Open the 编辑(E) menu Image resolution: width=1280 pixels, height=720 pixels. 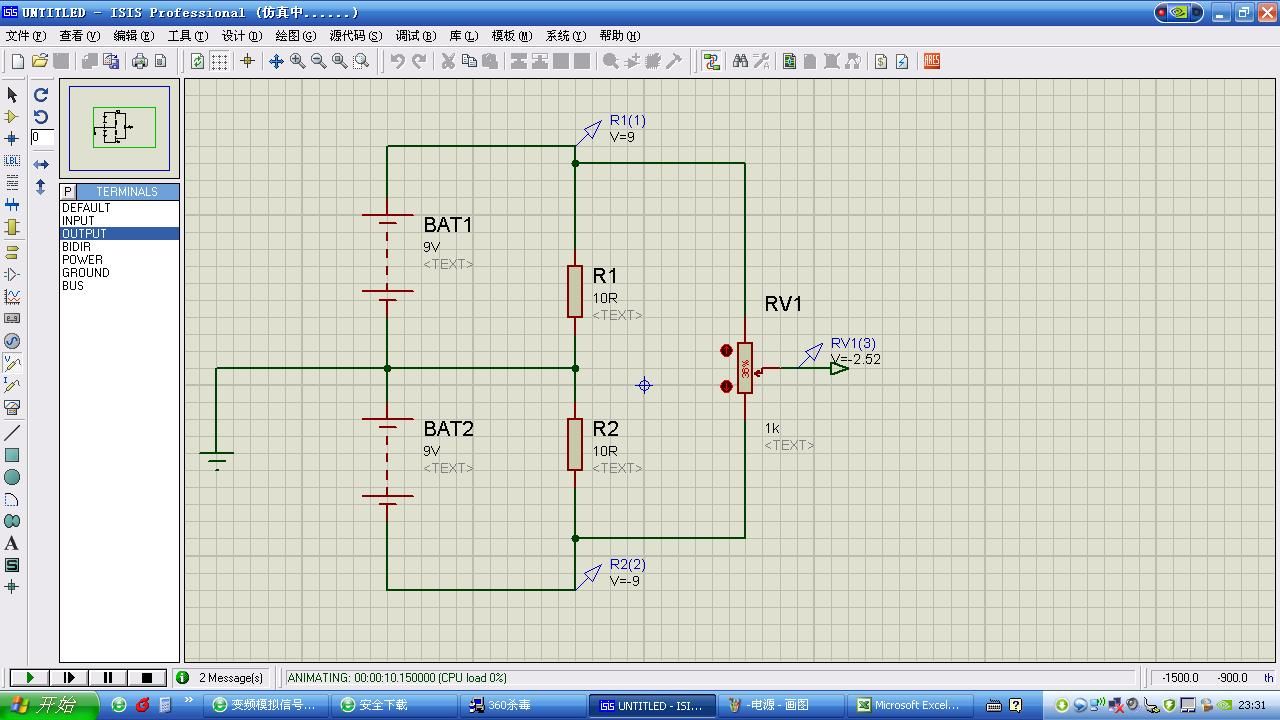133,35
